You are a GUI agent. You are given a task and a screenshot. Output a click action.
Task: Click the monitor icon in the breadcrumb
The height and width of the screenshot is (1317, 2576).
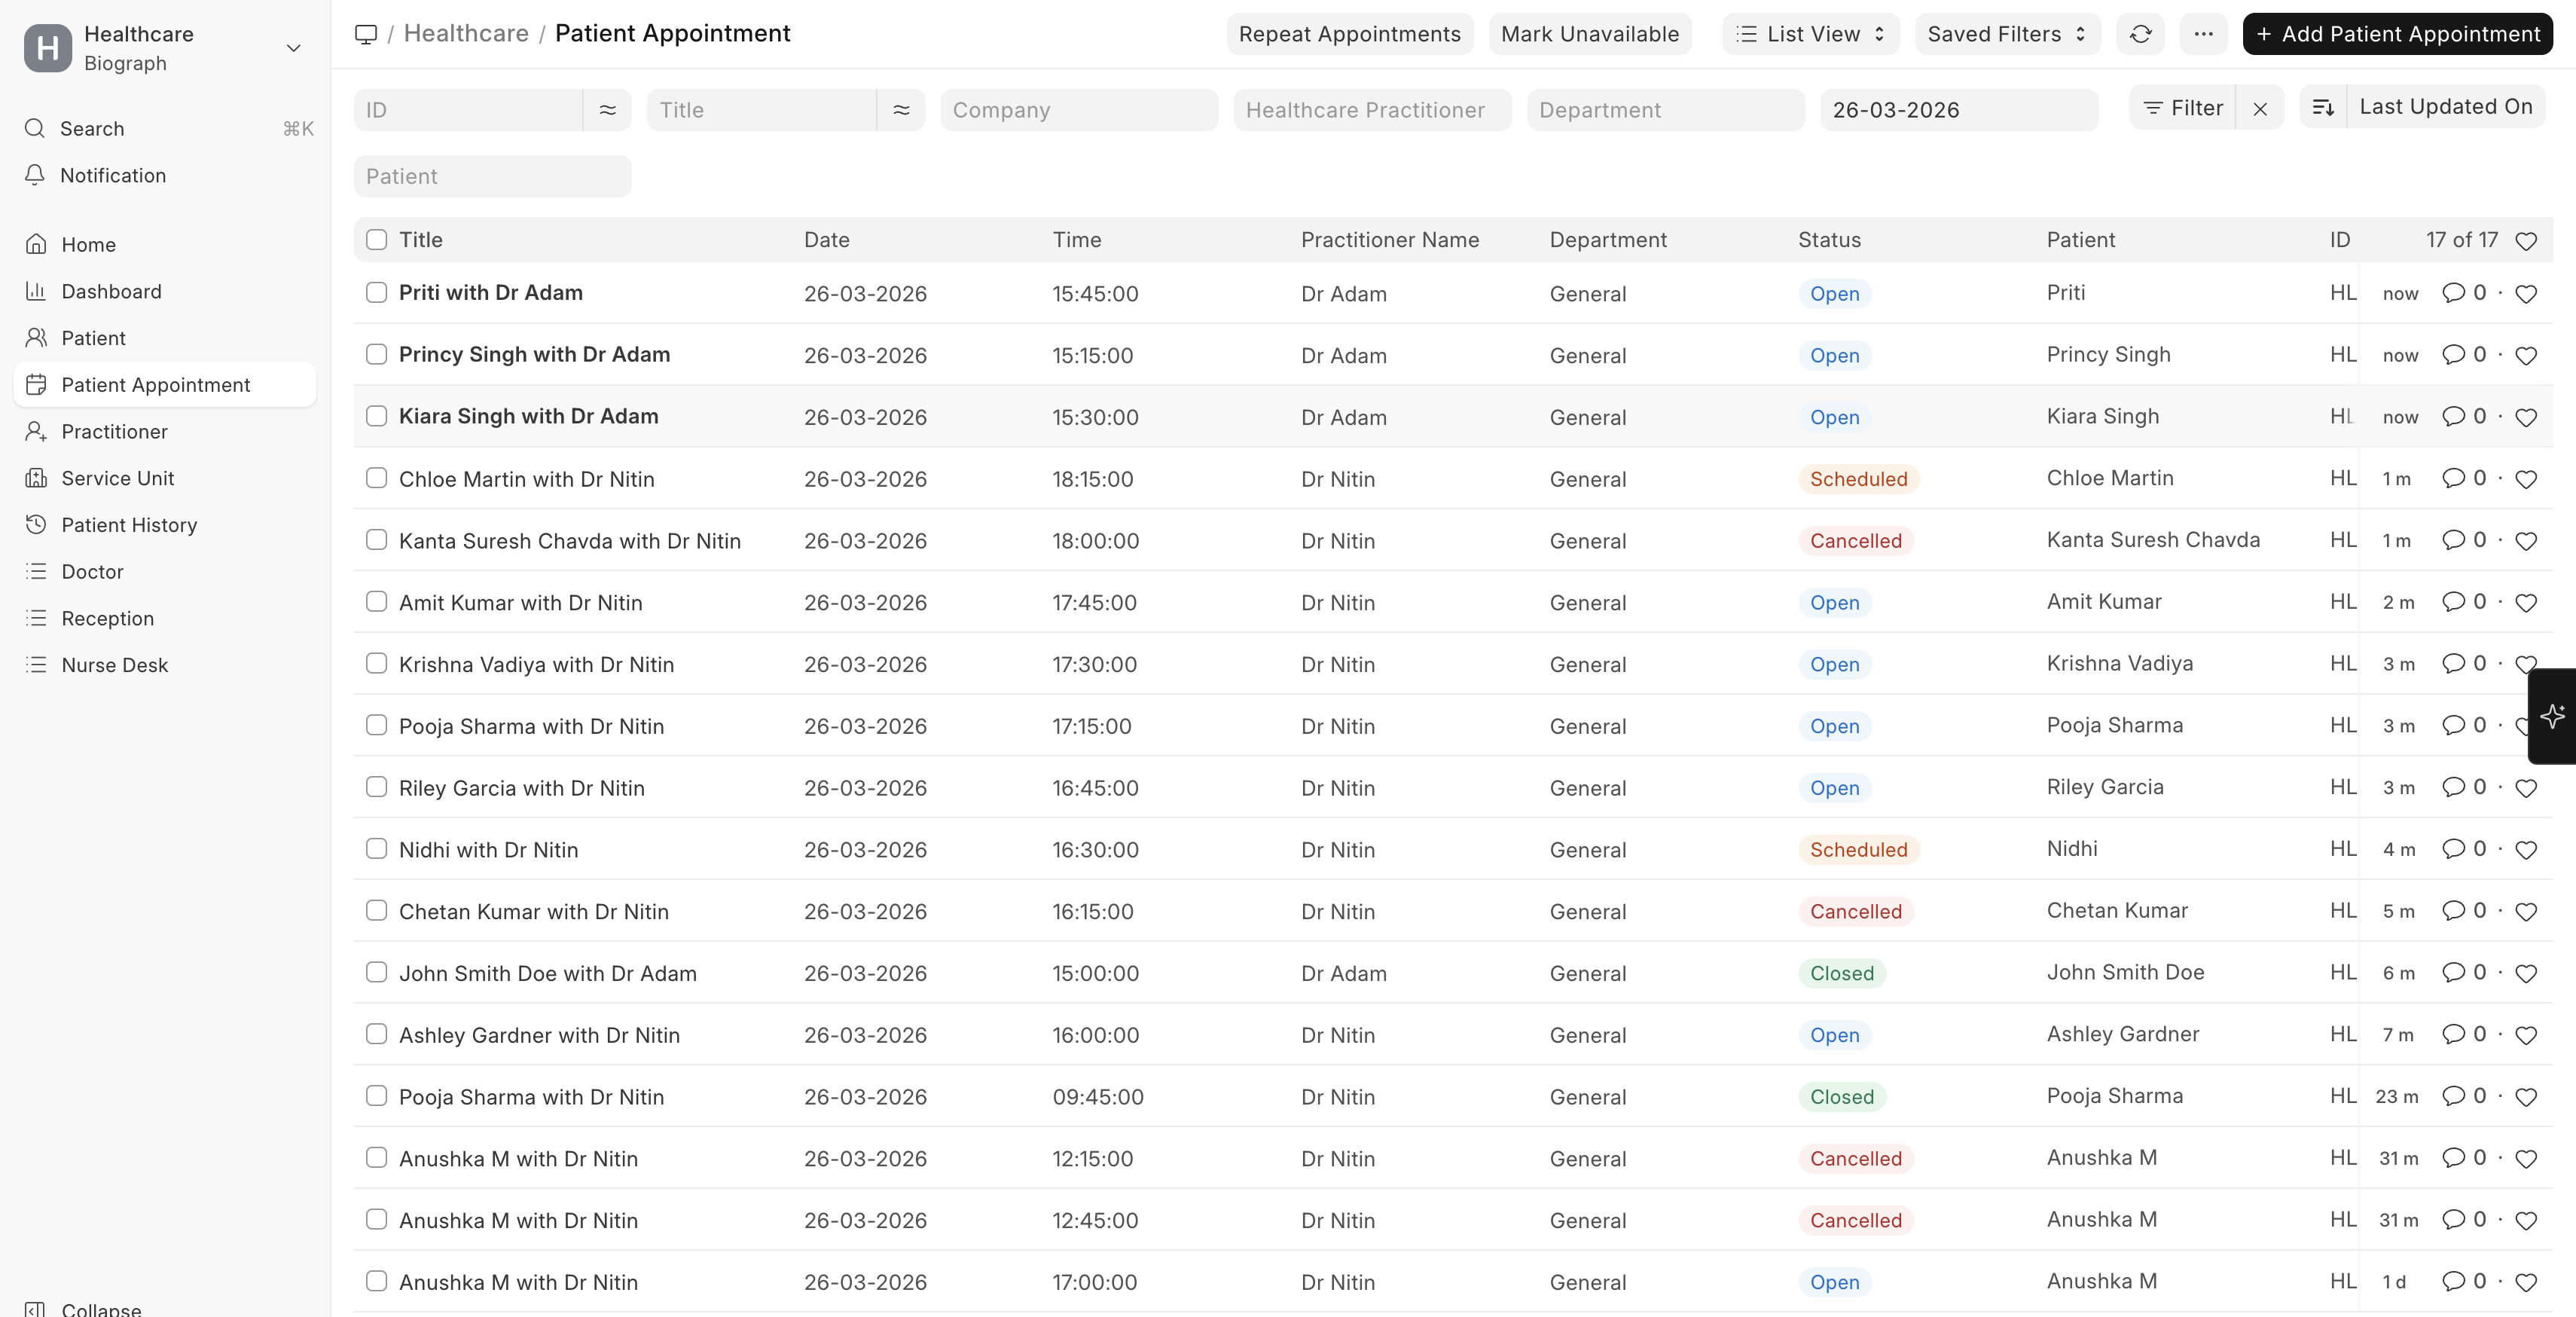366,33
